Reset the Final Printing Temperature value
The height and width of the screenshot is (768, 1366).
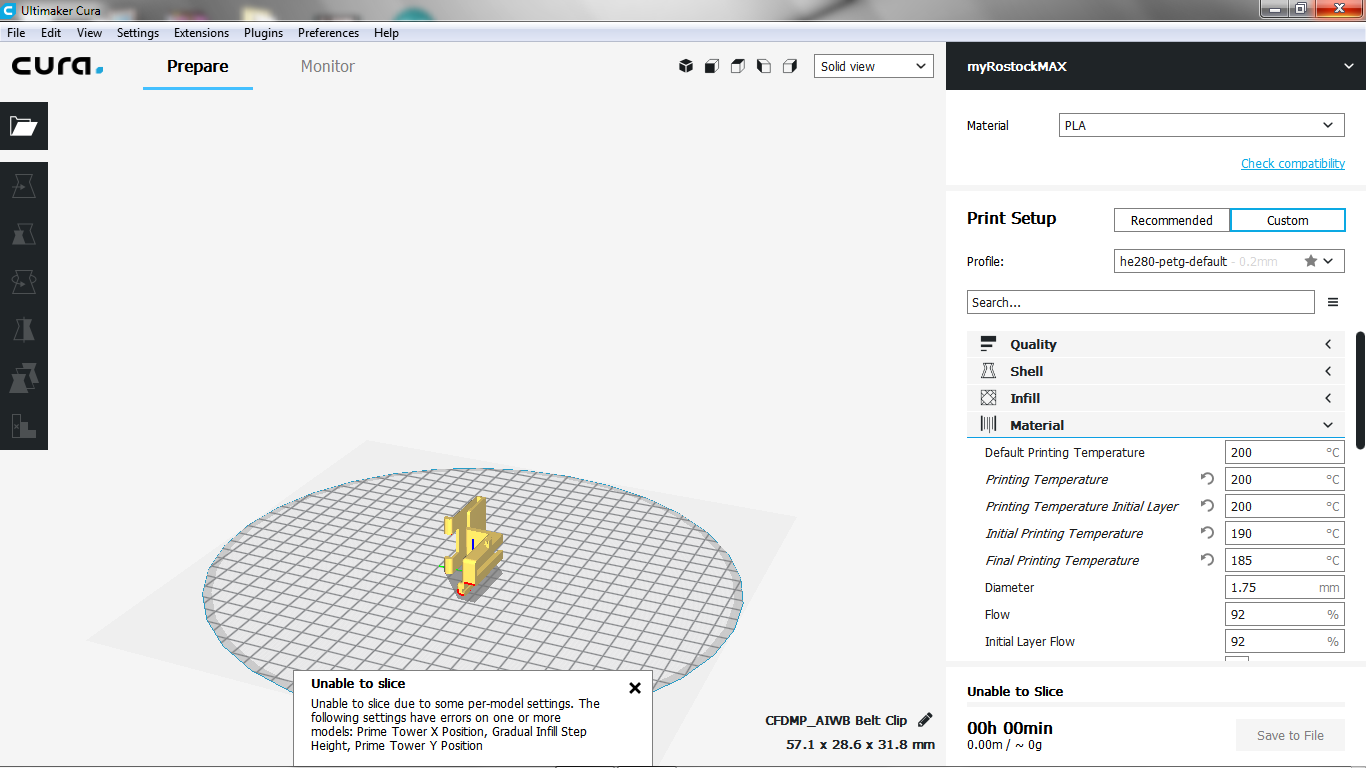pos(1207,560)
